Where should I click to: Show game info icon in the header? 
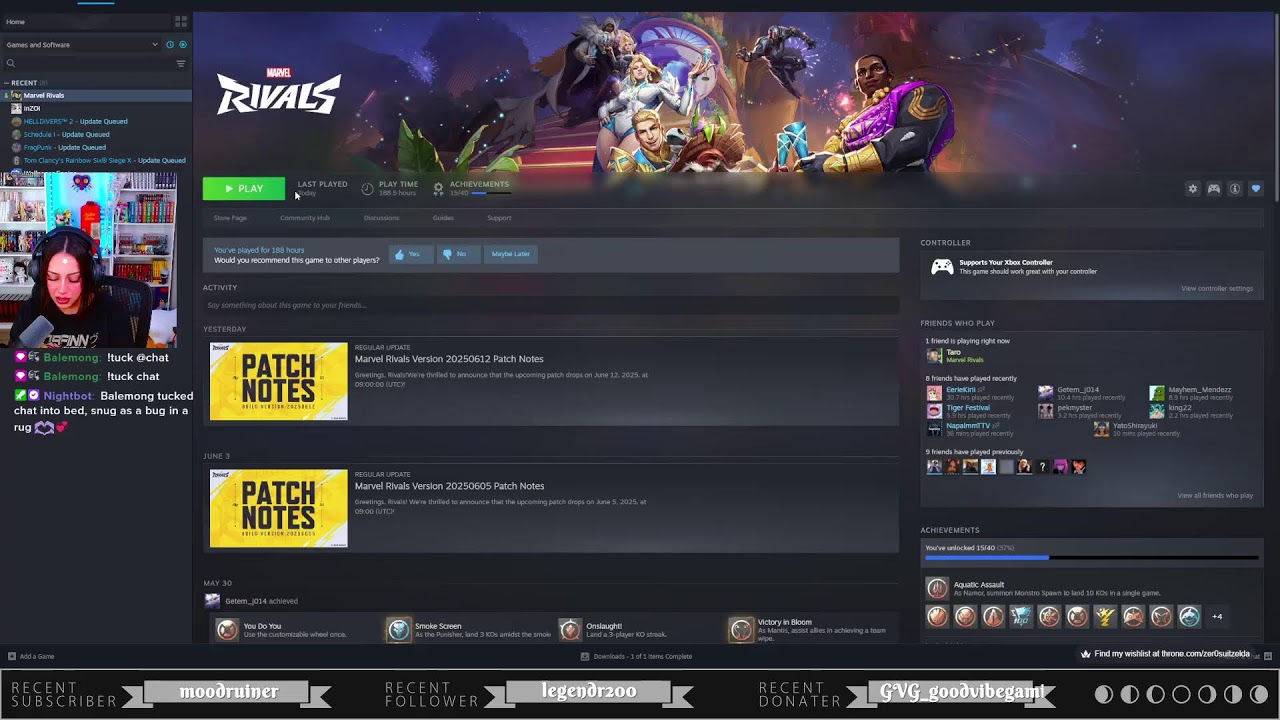coord(1235,189)
